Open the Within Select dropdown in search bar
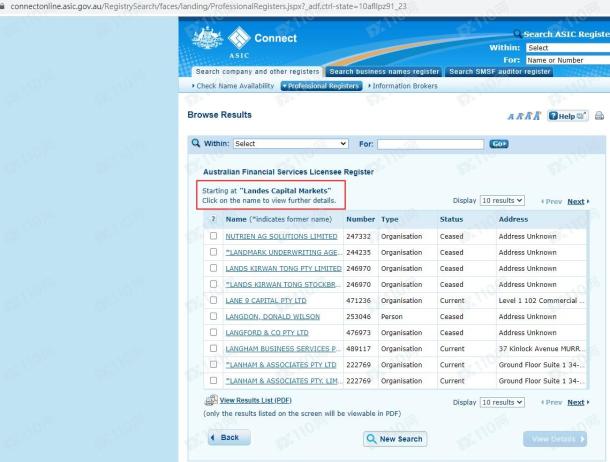610x462 pixels. click(x=291, y=144)
